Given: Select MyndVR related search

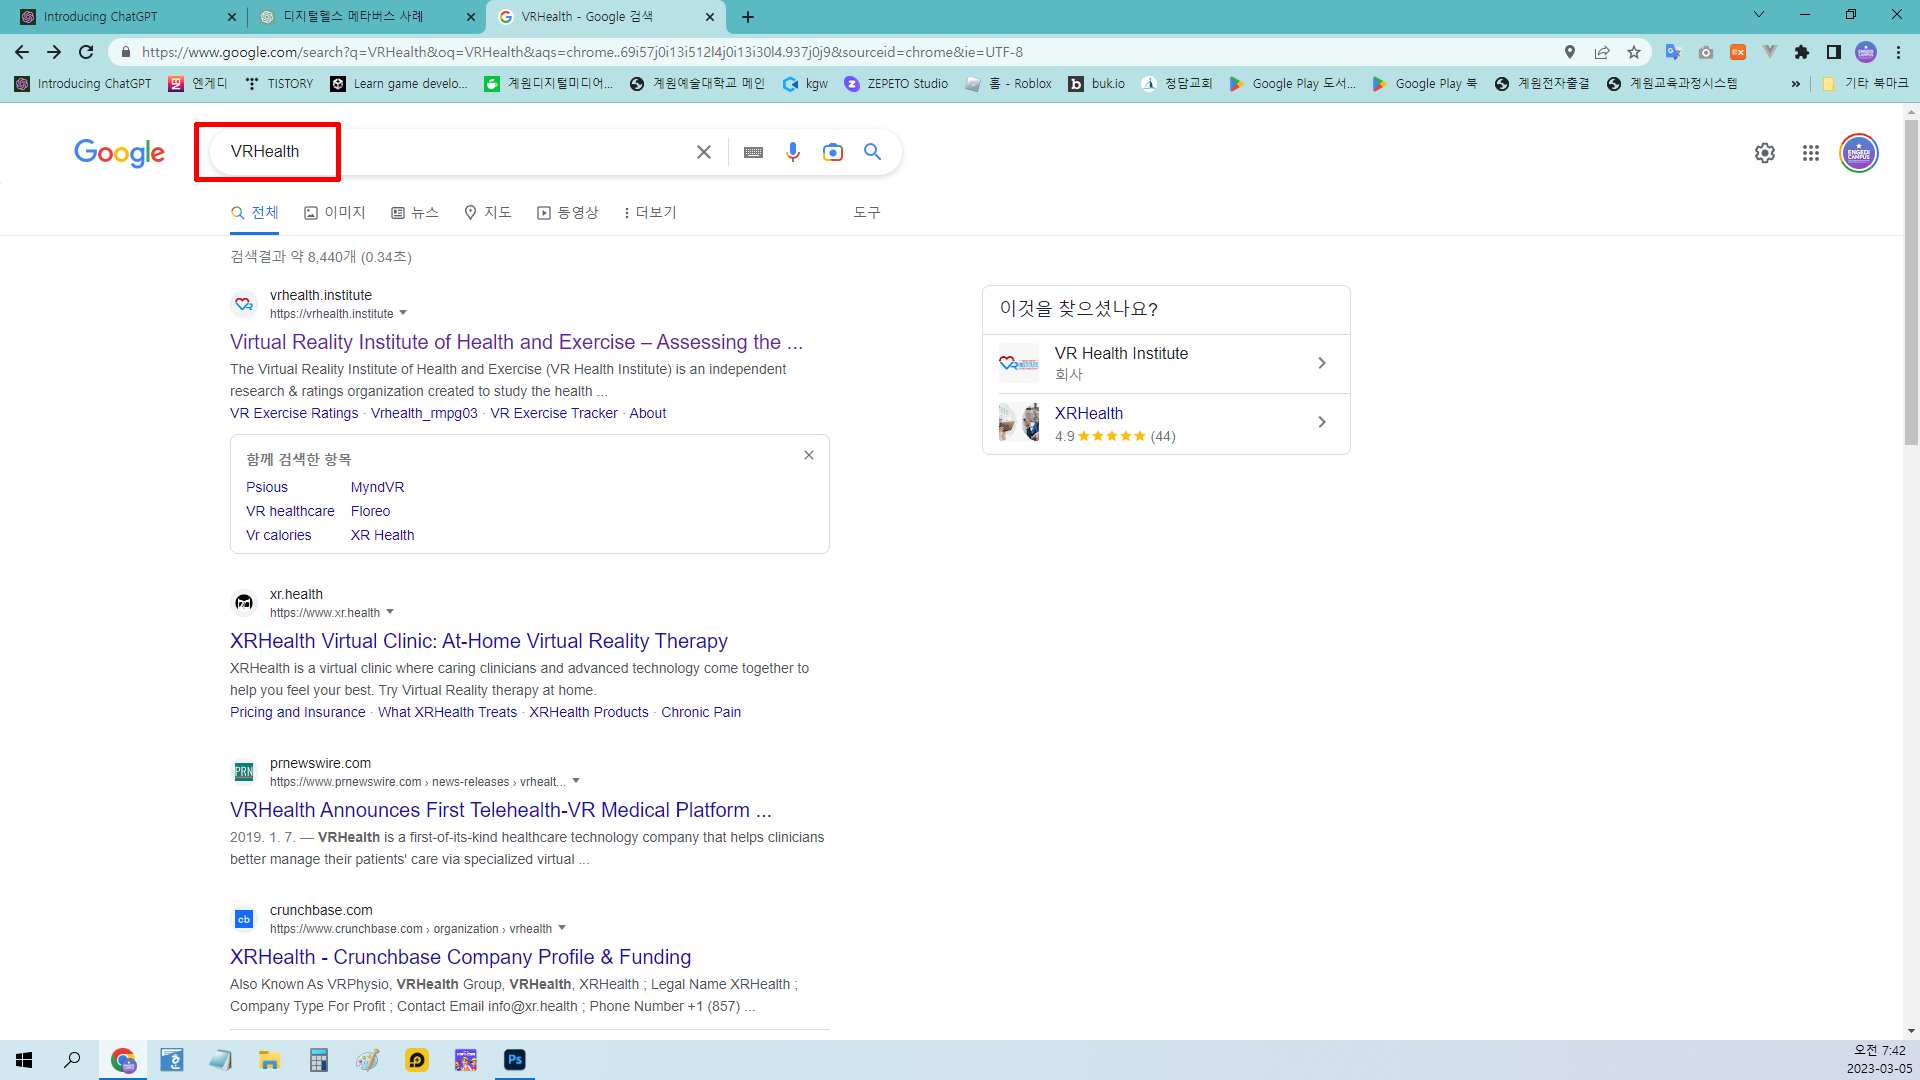Looking at the screenshot, I should tap(377, 487).
